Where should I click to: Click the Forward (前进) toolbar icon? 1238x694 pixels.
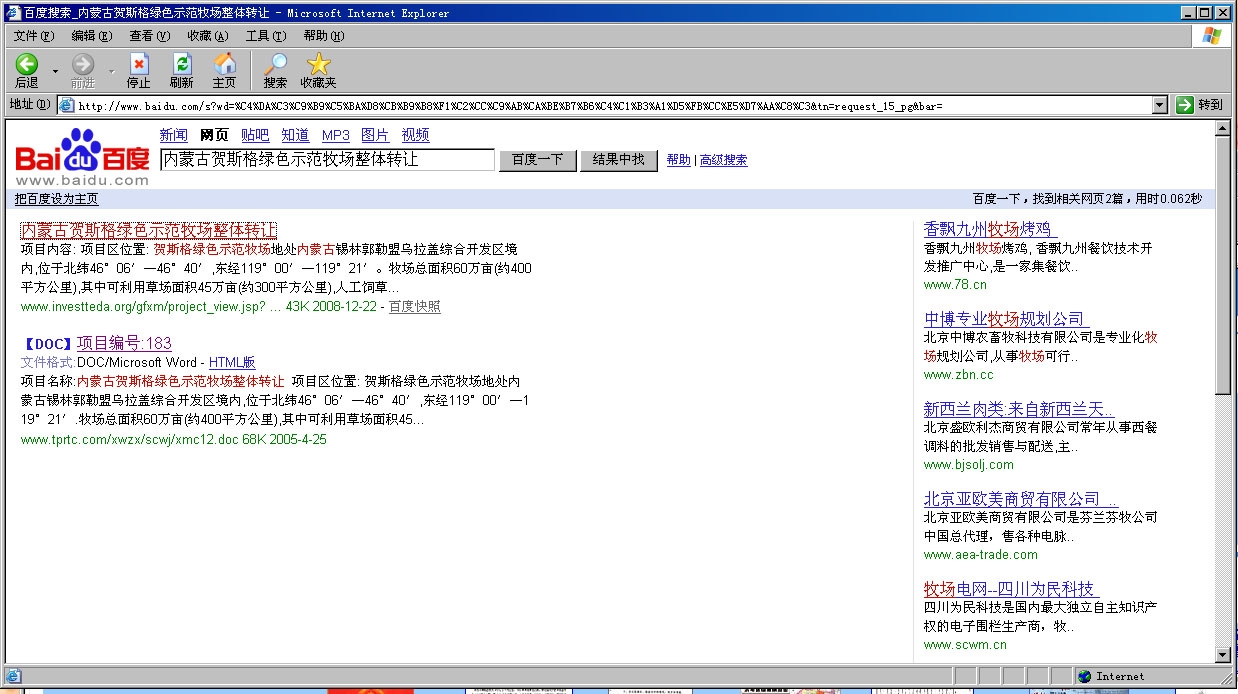(x=83, y=64)
